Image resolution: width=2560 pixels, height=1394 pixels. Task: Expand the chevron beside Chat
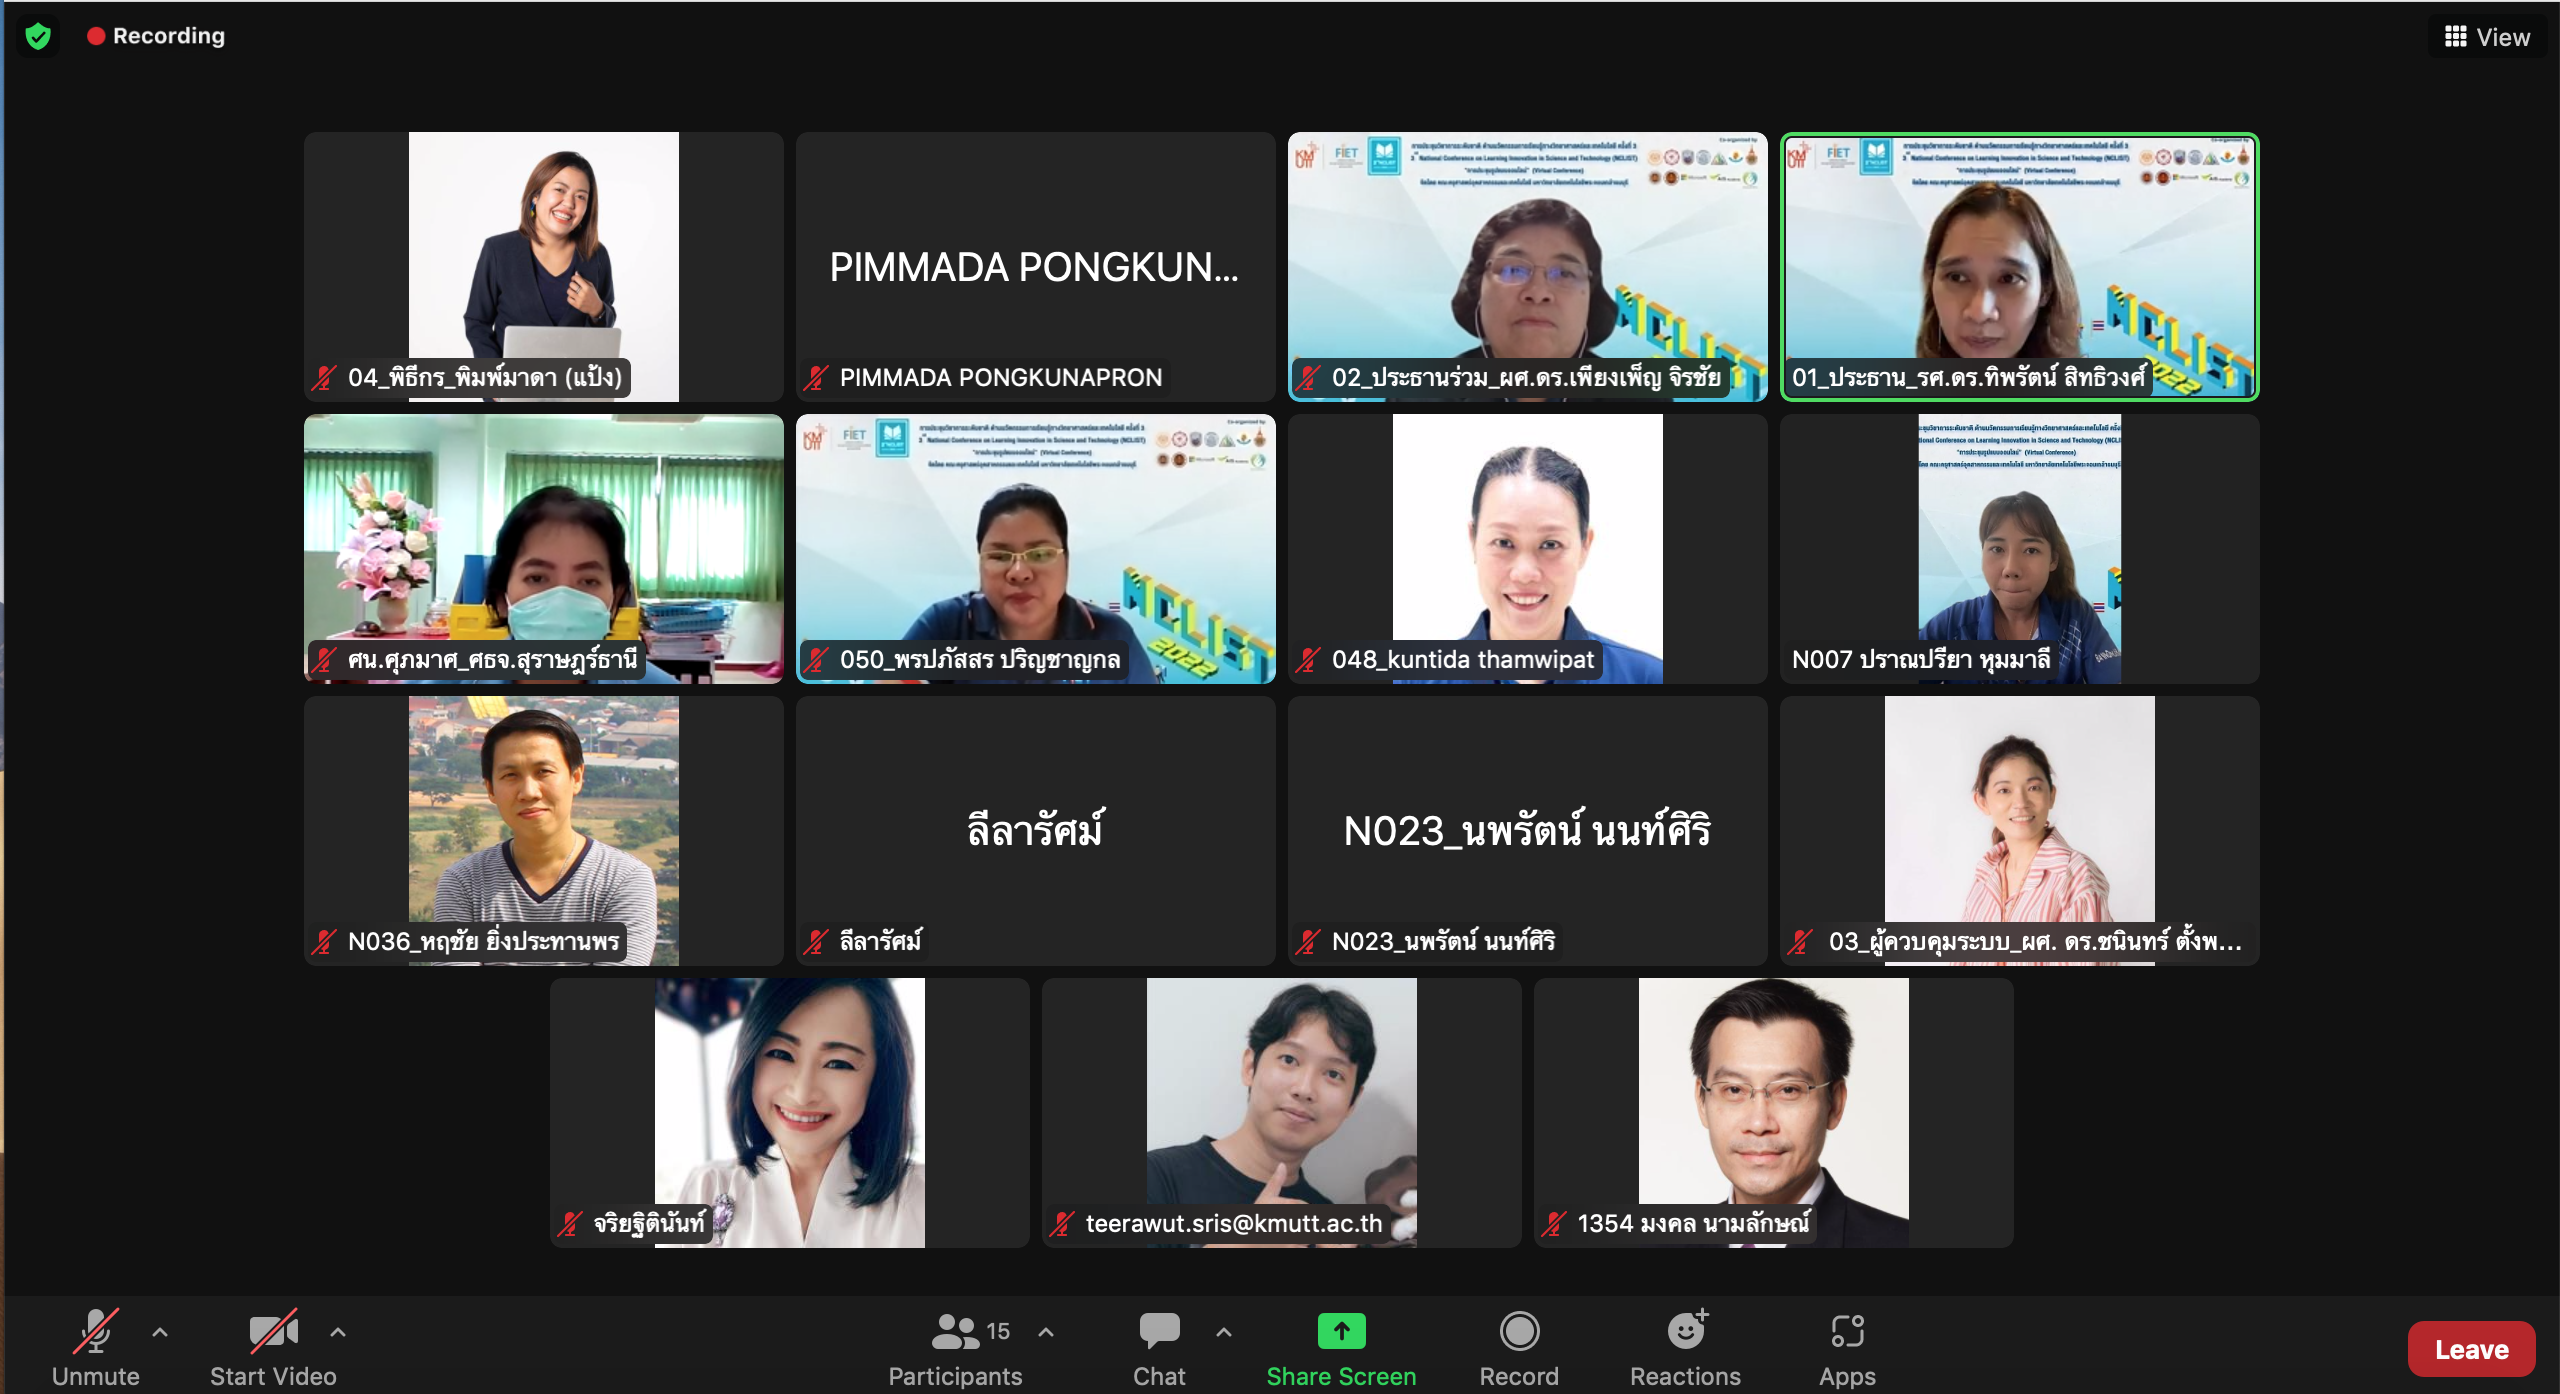tap(1224, 1332)
